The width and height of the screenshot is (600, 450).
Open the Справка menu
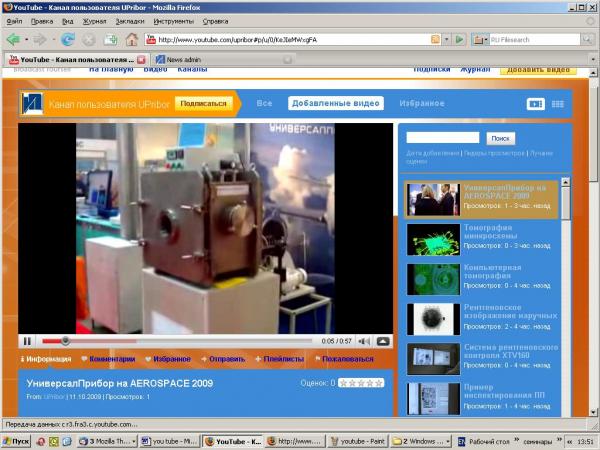215,21
